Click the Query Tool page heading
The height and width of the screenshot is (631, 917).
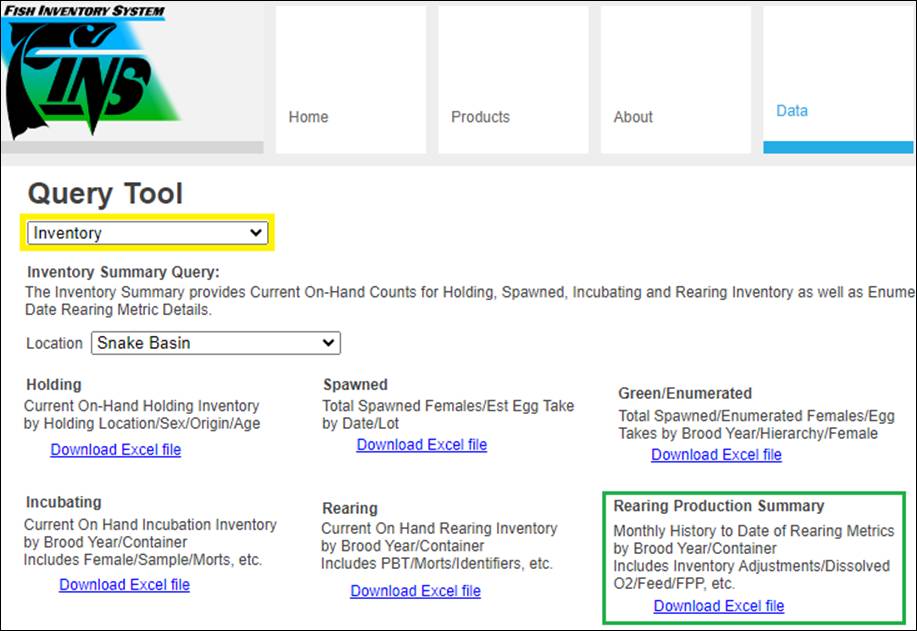click(x=105, y=193)
